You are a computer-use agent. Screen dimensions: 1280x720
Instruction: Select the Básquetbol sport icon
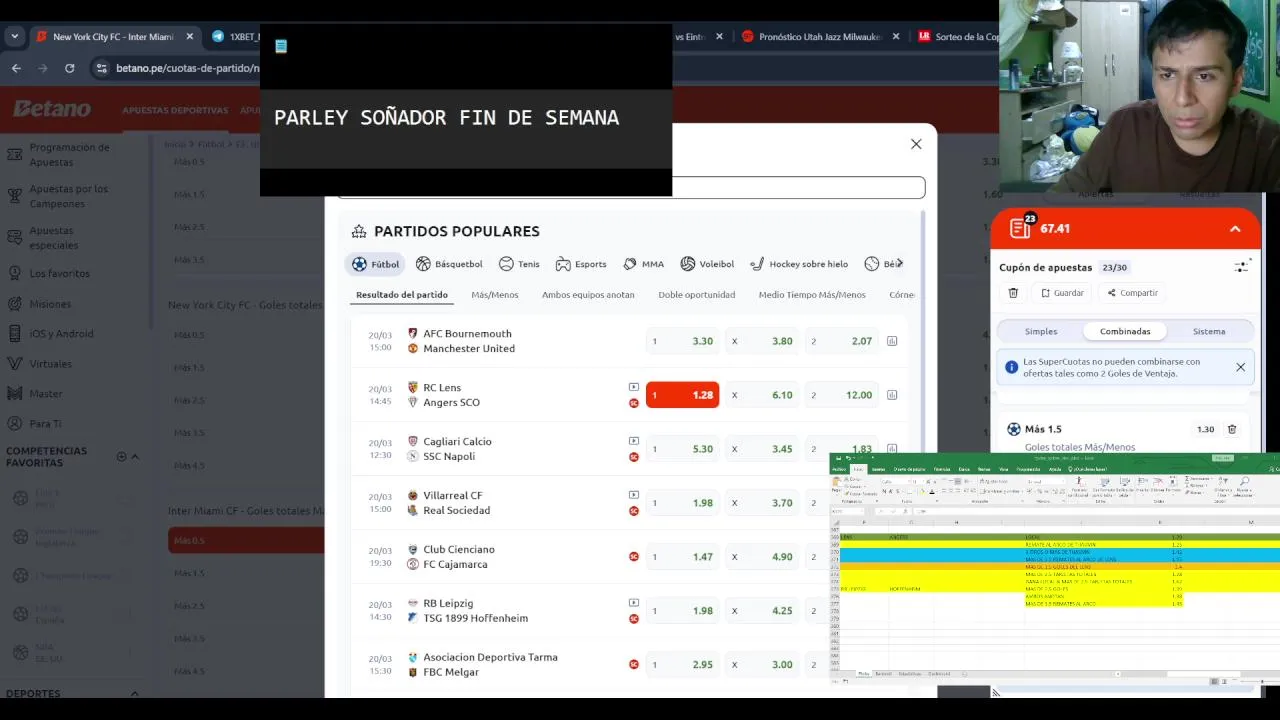click(x=449, y=264)
